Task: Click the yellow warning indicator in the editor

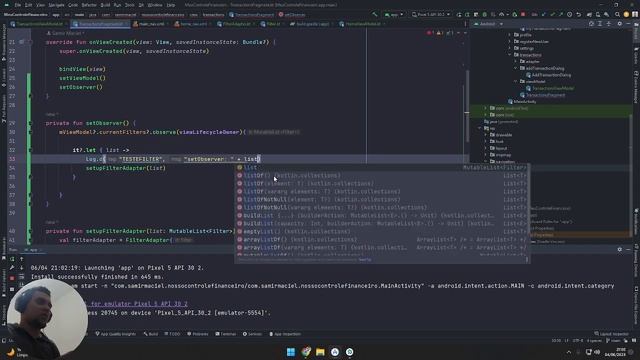Action: click(439, 33)
